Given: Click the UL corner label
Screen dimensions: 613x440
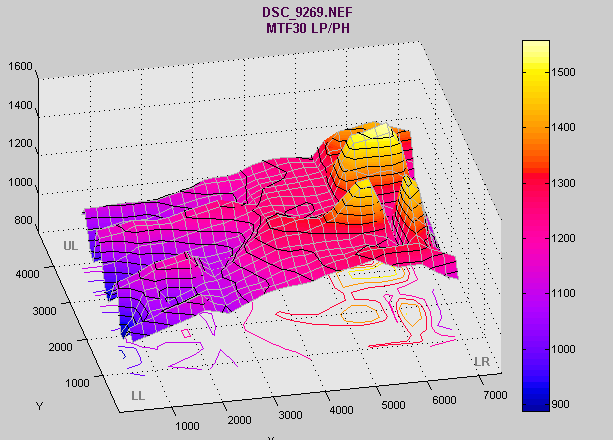Looking at the screenshot, I should click(x=70, y=245).
